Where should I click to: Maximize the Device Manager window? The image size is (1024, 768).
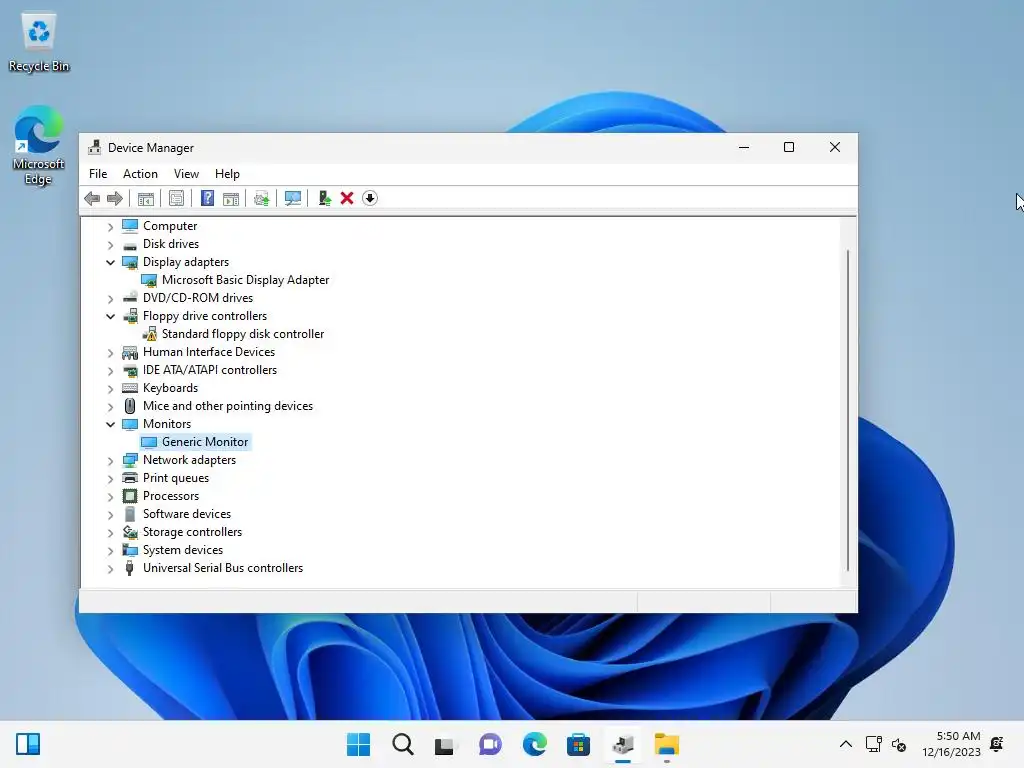tap(789, 148)
